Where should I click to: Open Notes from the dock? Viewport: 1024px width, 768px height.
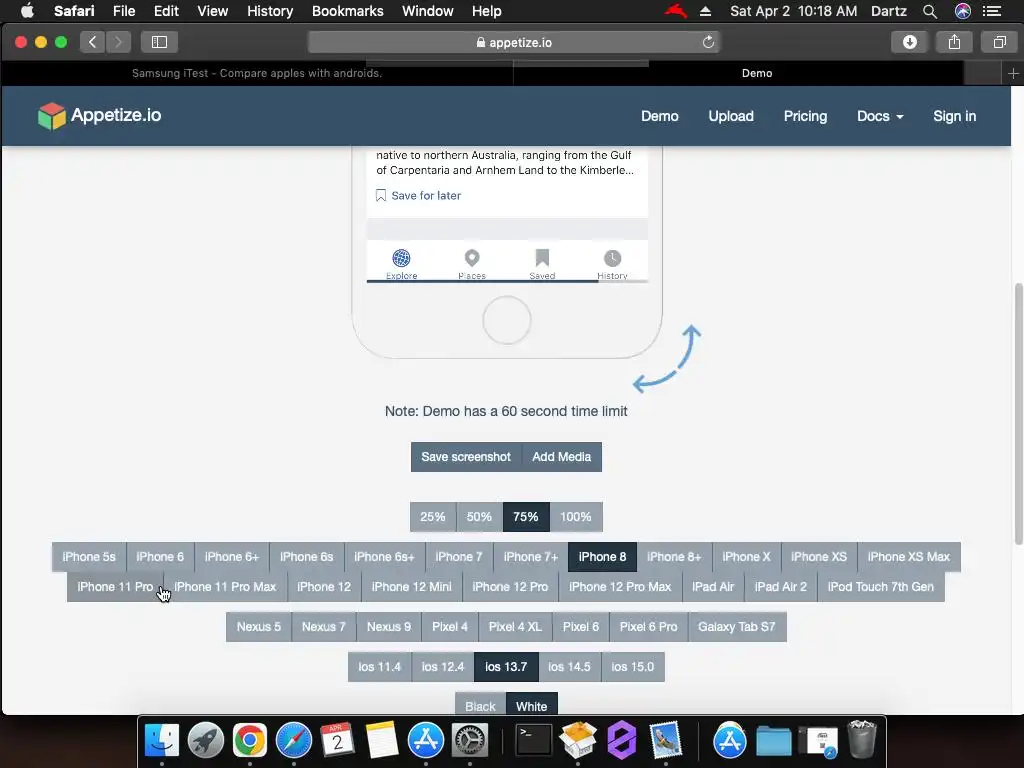point(381,741)
